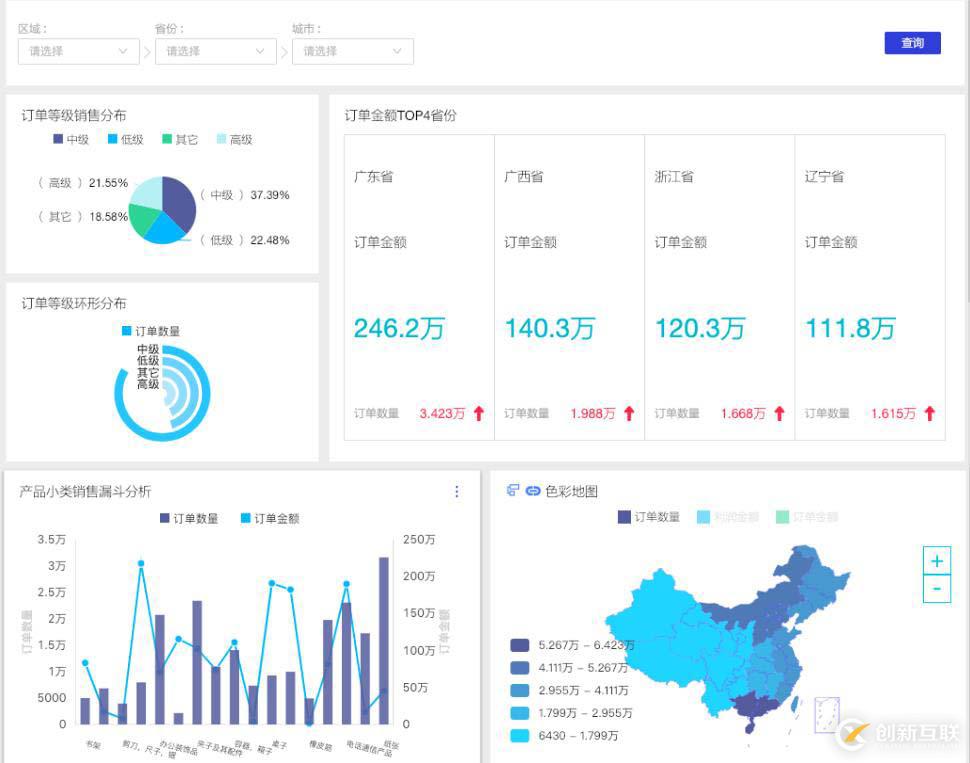Zoom out the map with minus button
Screen dimensions: 970x763
pyautogui.click(x=937, y=588)
